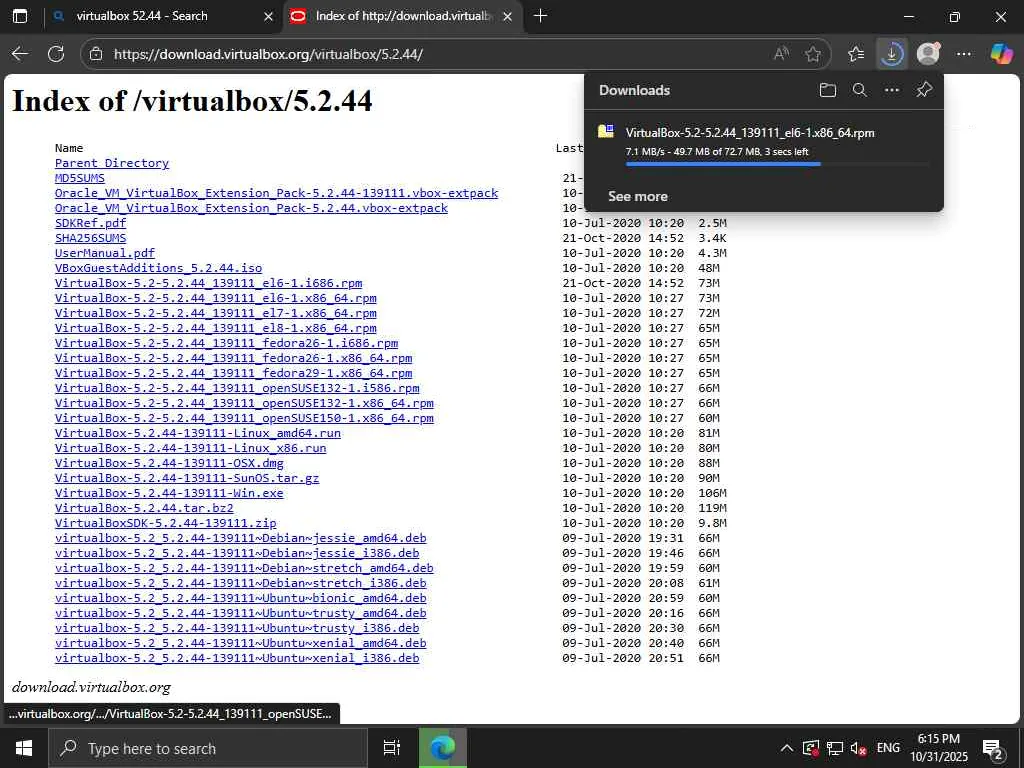
Task: Download the VirtualBox OSX.dmg file
Action: (x=169, y=463)
